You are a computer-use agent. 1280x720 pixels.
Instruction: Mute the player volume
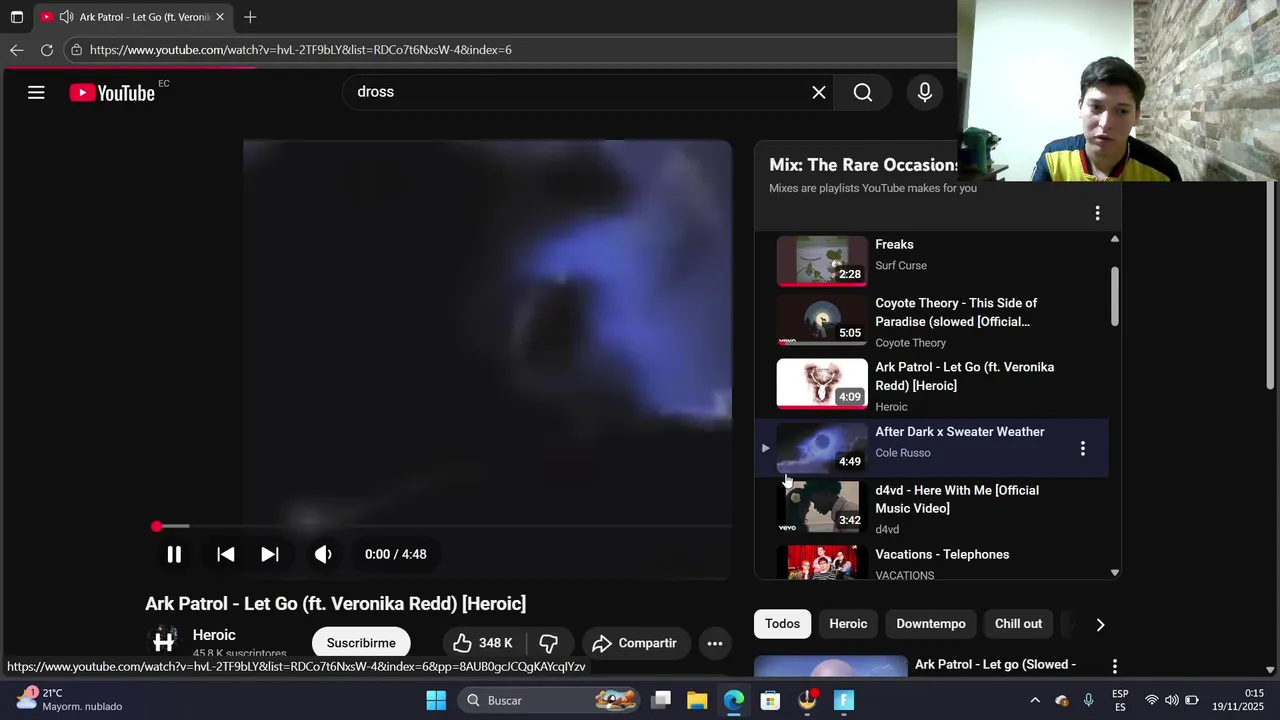click(323, 554)
